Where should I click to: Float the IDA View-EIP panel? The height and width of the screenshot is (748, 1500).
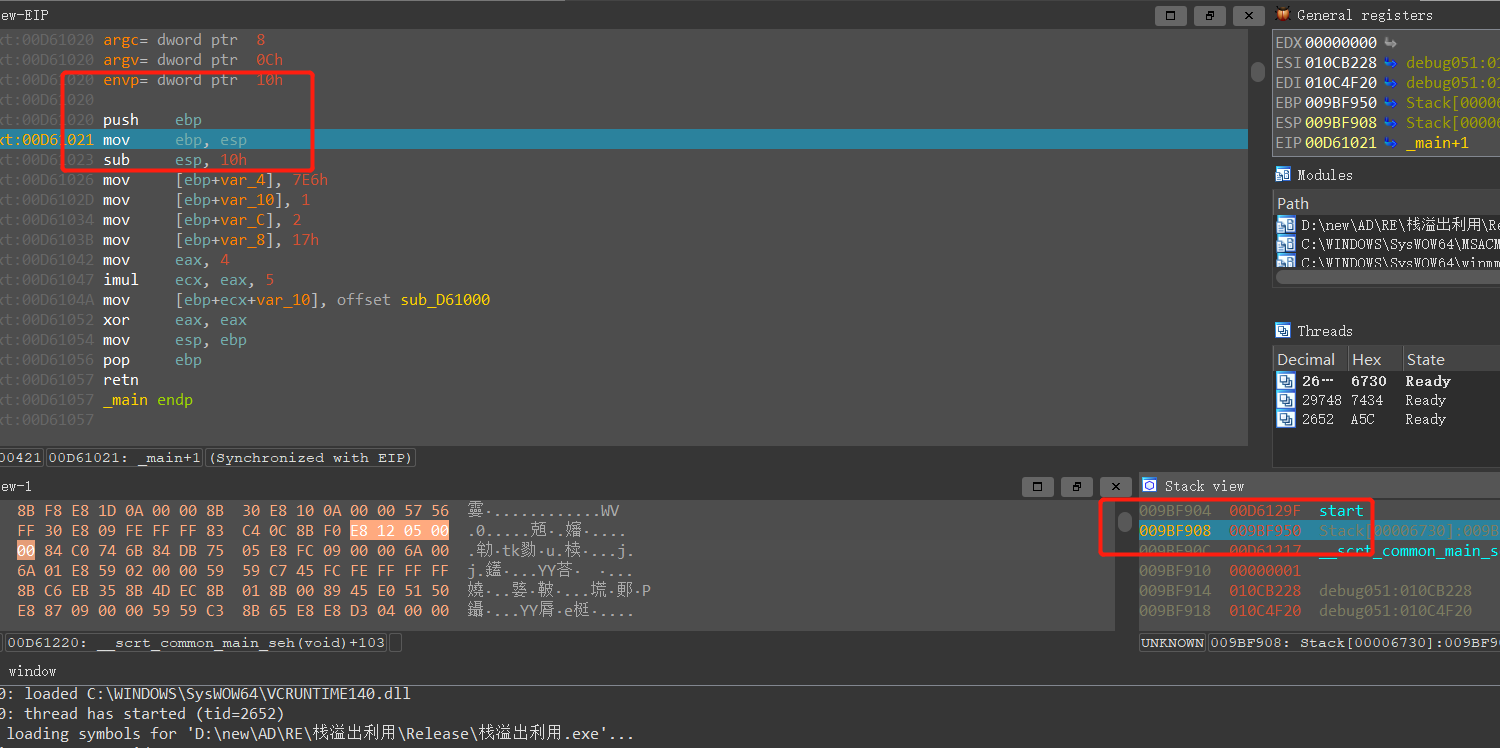(x=1209, y=15)
